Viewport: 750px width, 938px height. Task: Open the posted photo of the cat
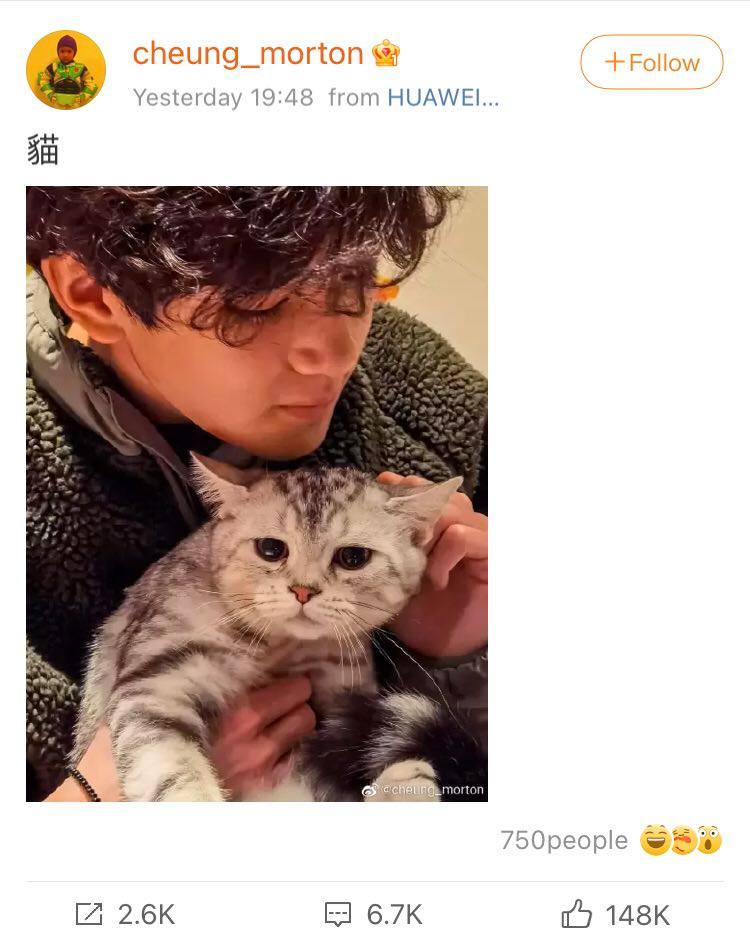[257, 494]
